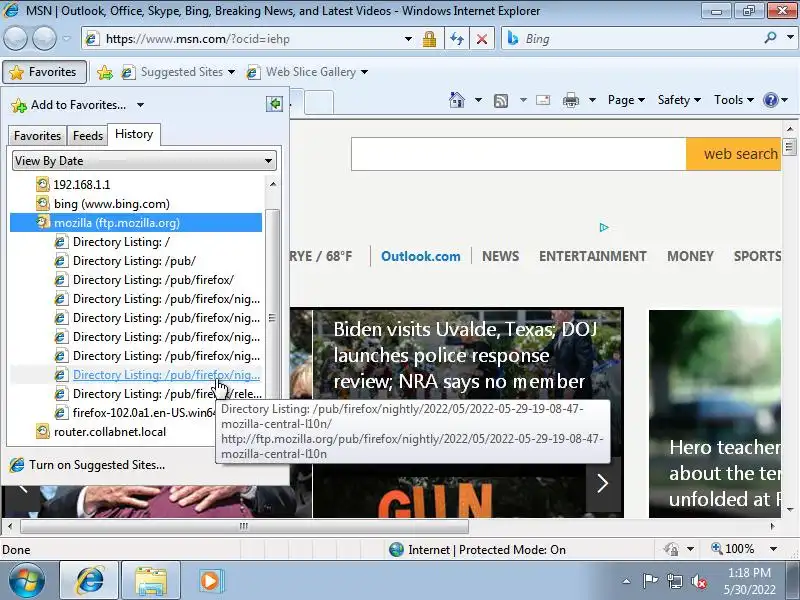
Task: Click the Refresh page icon
Action: (x=457, y=39)
